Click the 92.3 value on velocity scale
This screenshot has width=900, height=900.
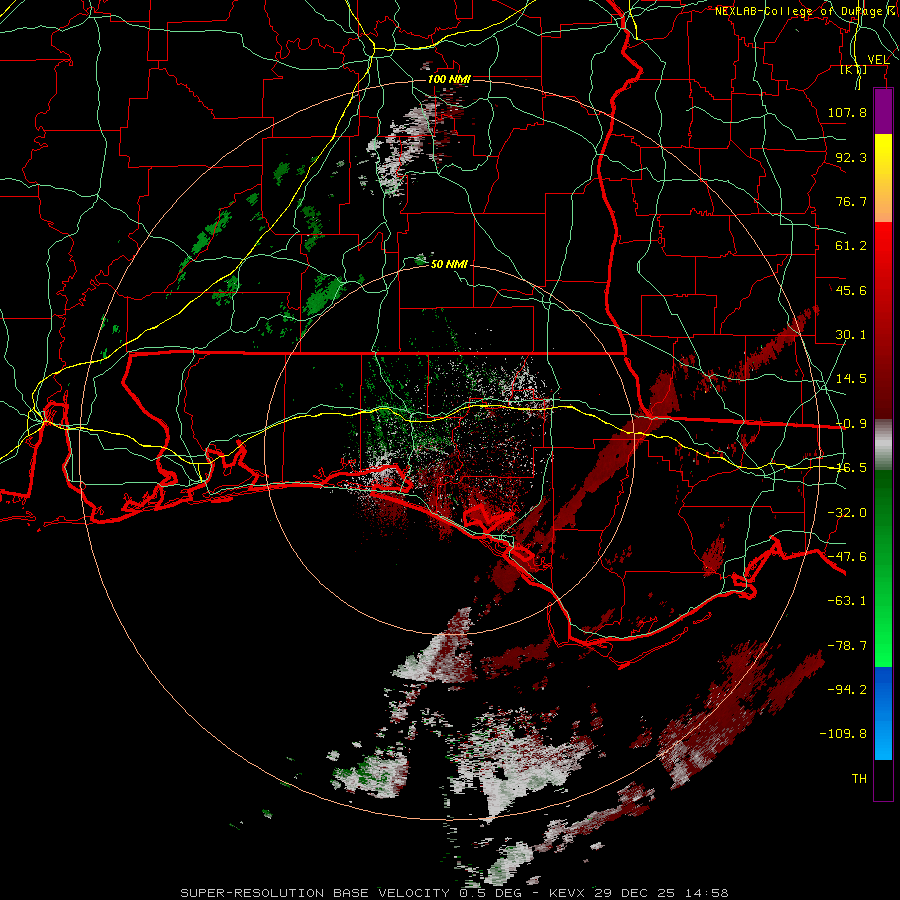(851, 157)
